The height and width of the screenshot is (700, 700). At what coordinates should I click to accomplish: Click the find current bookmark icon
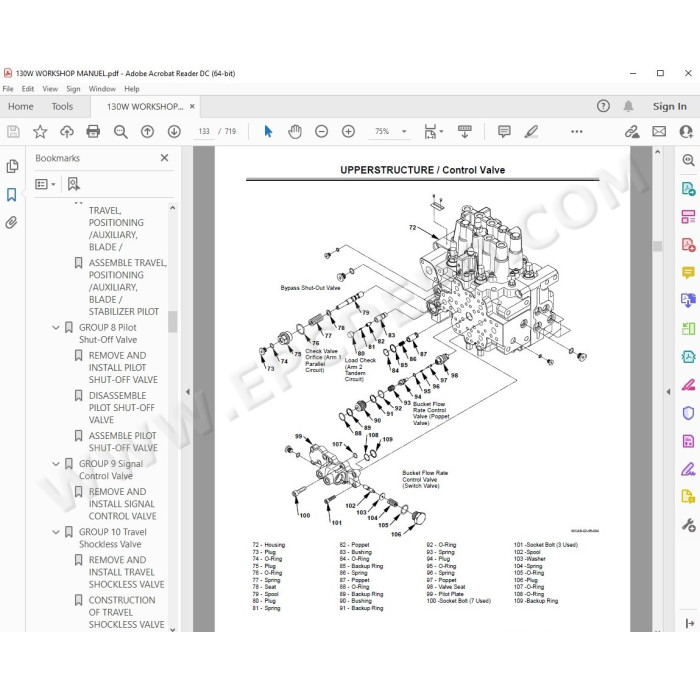(74, 184)
